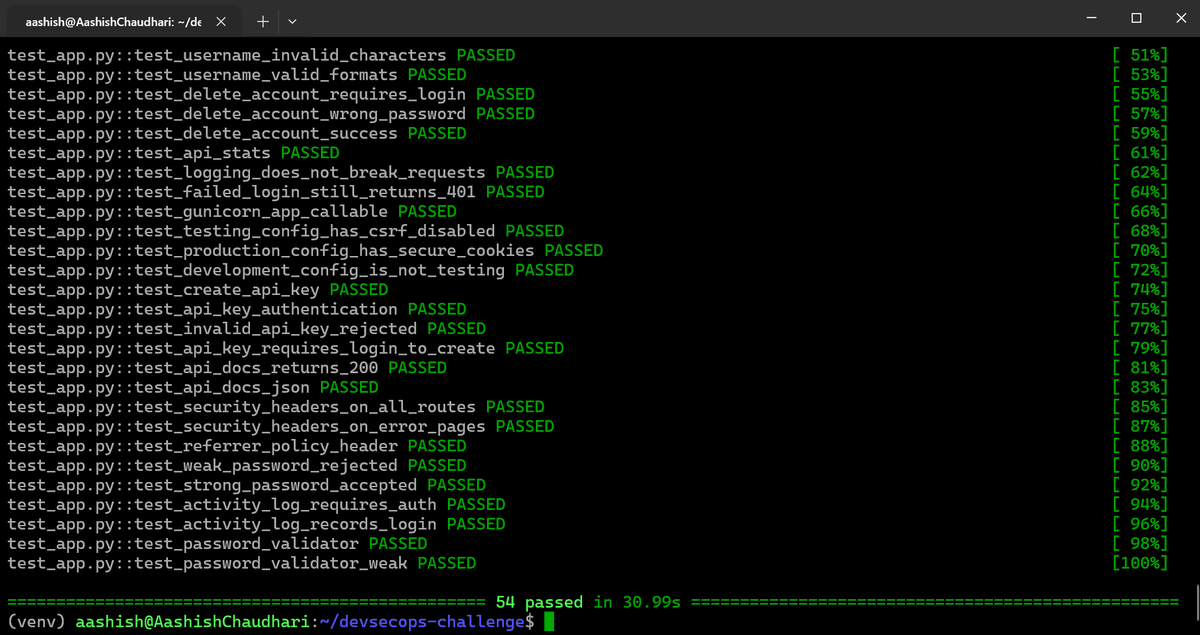Click the test_username_invalid_characters line
This screenshot has height=635, width=1200.
coord(262,55)
